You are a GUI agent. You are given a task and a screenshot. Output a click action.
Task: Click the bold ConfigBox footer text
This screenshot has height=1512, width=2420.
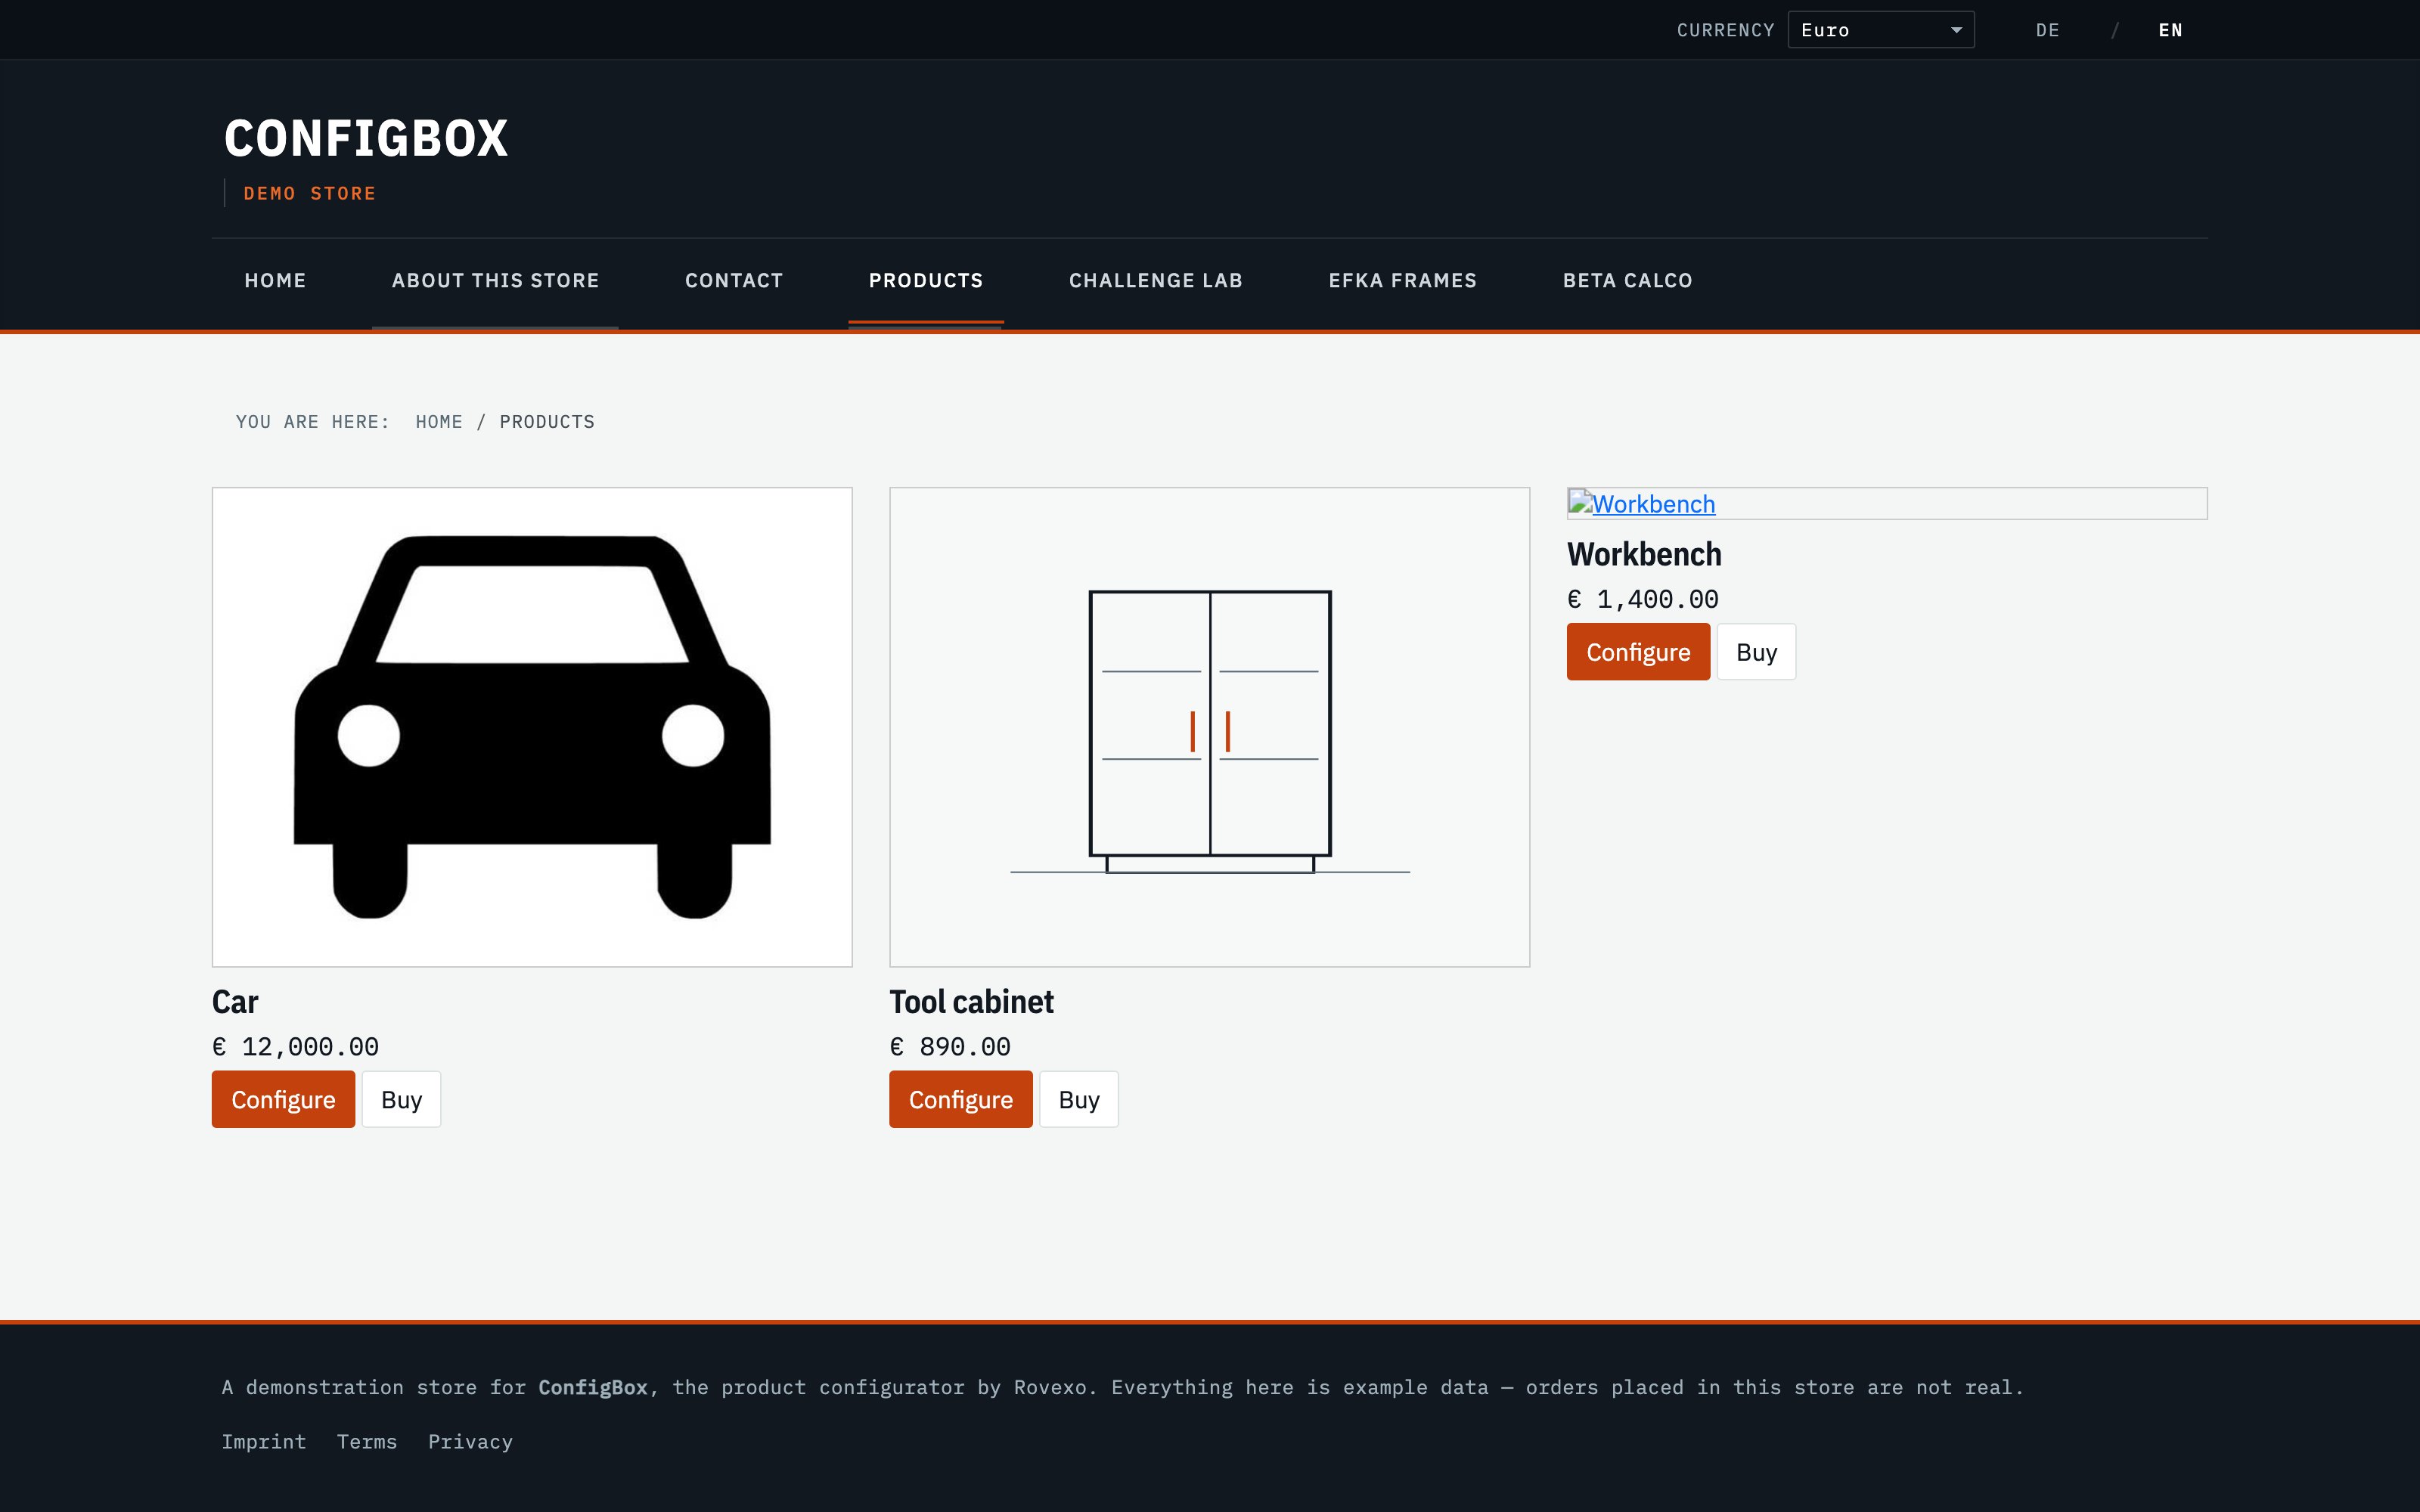pyautogui.click(x=593, y=1387)
